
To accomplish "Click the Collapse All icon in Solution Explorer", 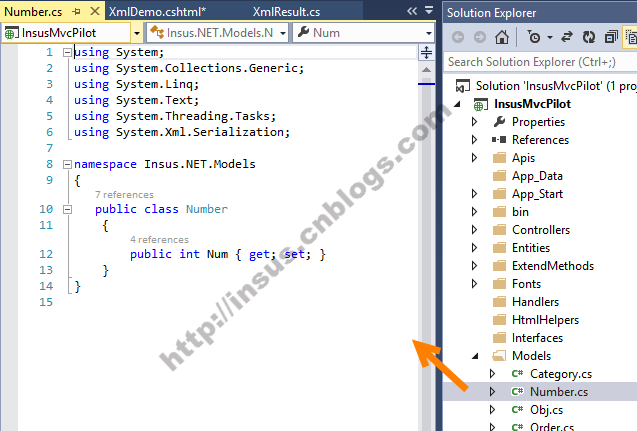I will click(x=611, y=37).
